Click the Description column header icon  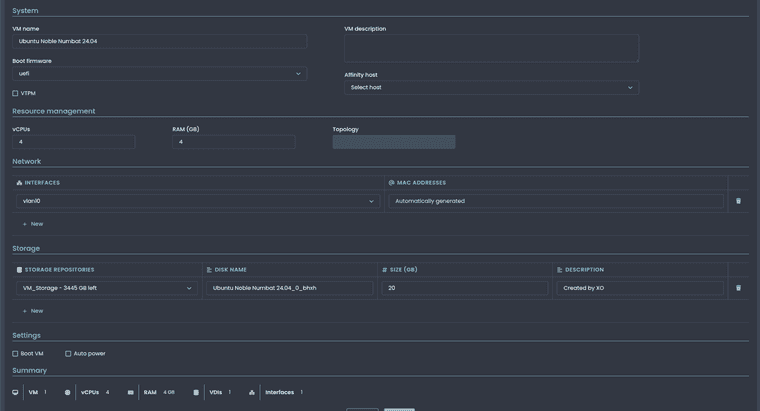click(560, 269)
